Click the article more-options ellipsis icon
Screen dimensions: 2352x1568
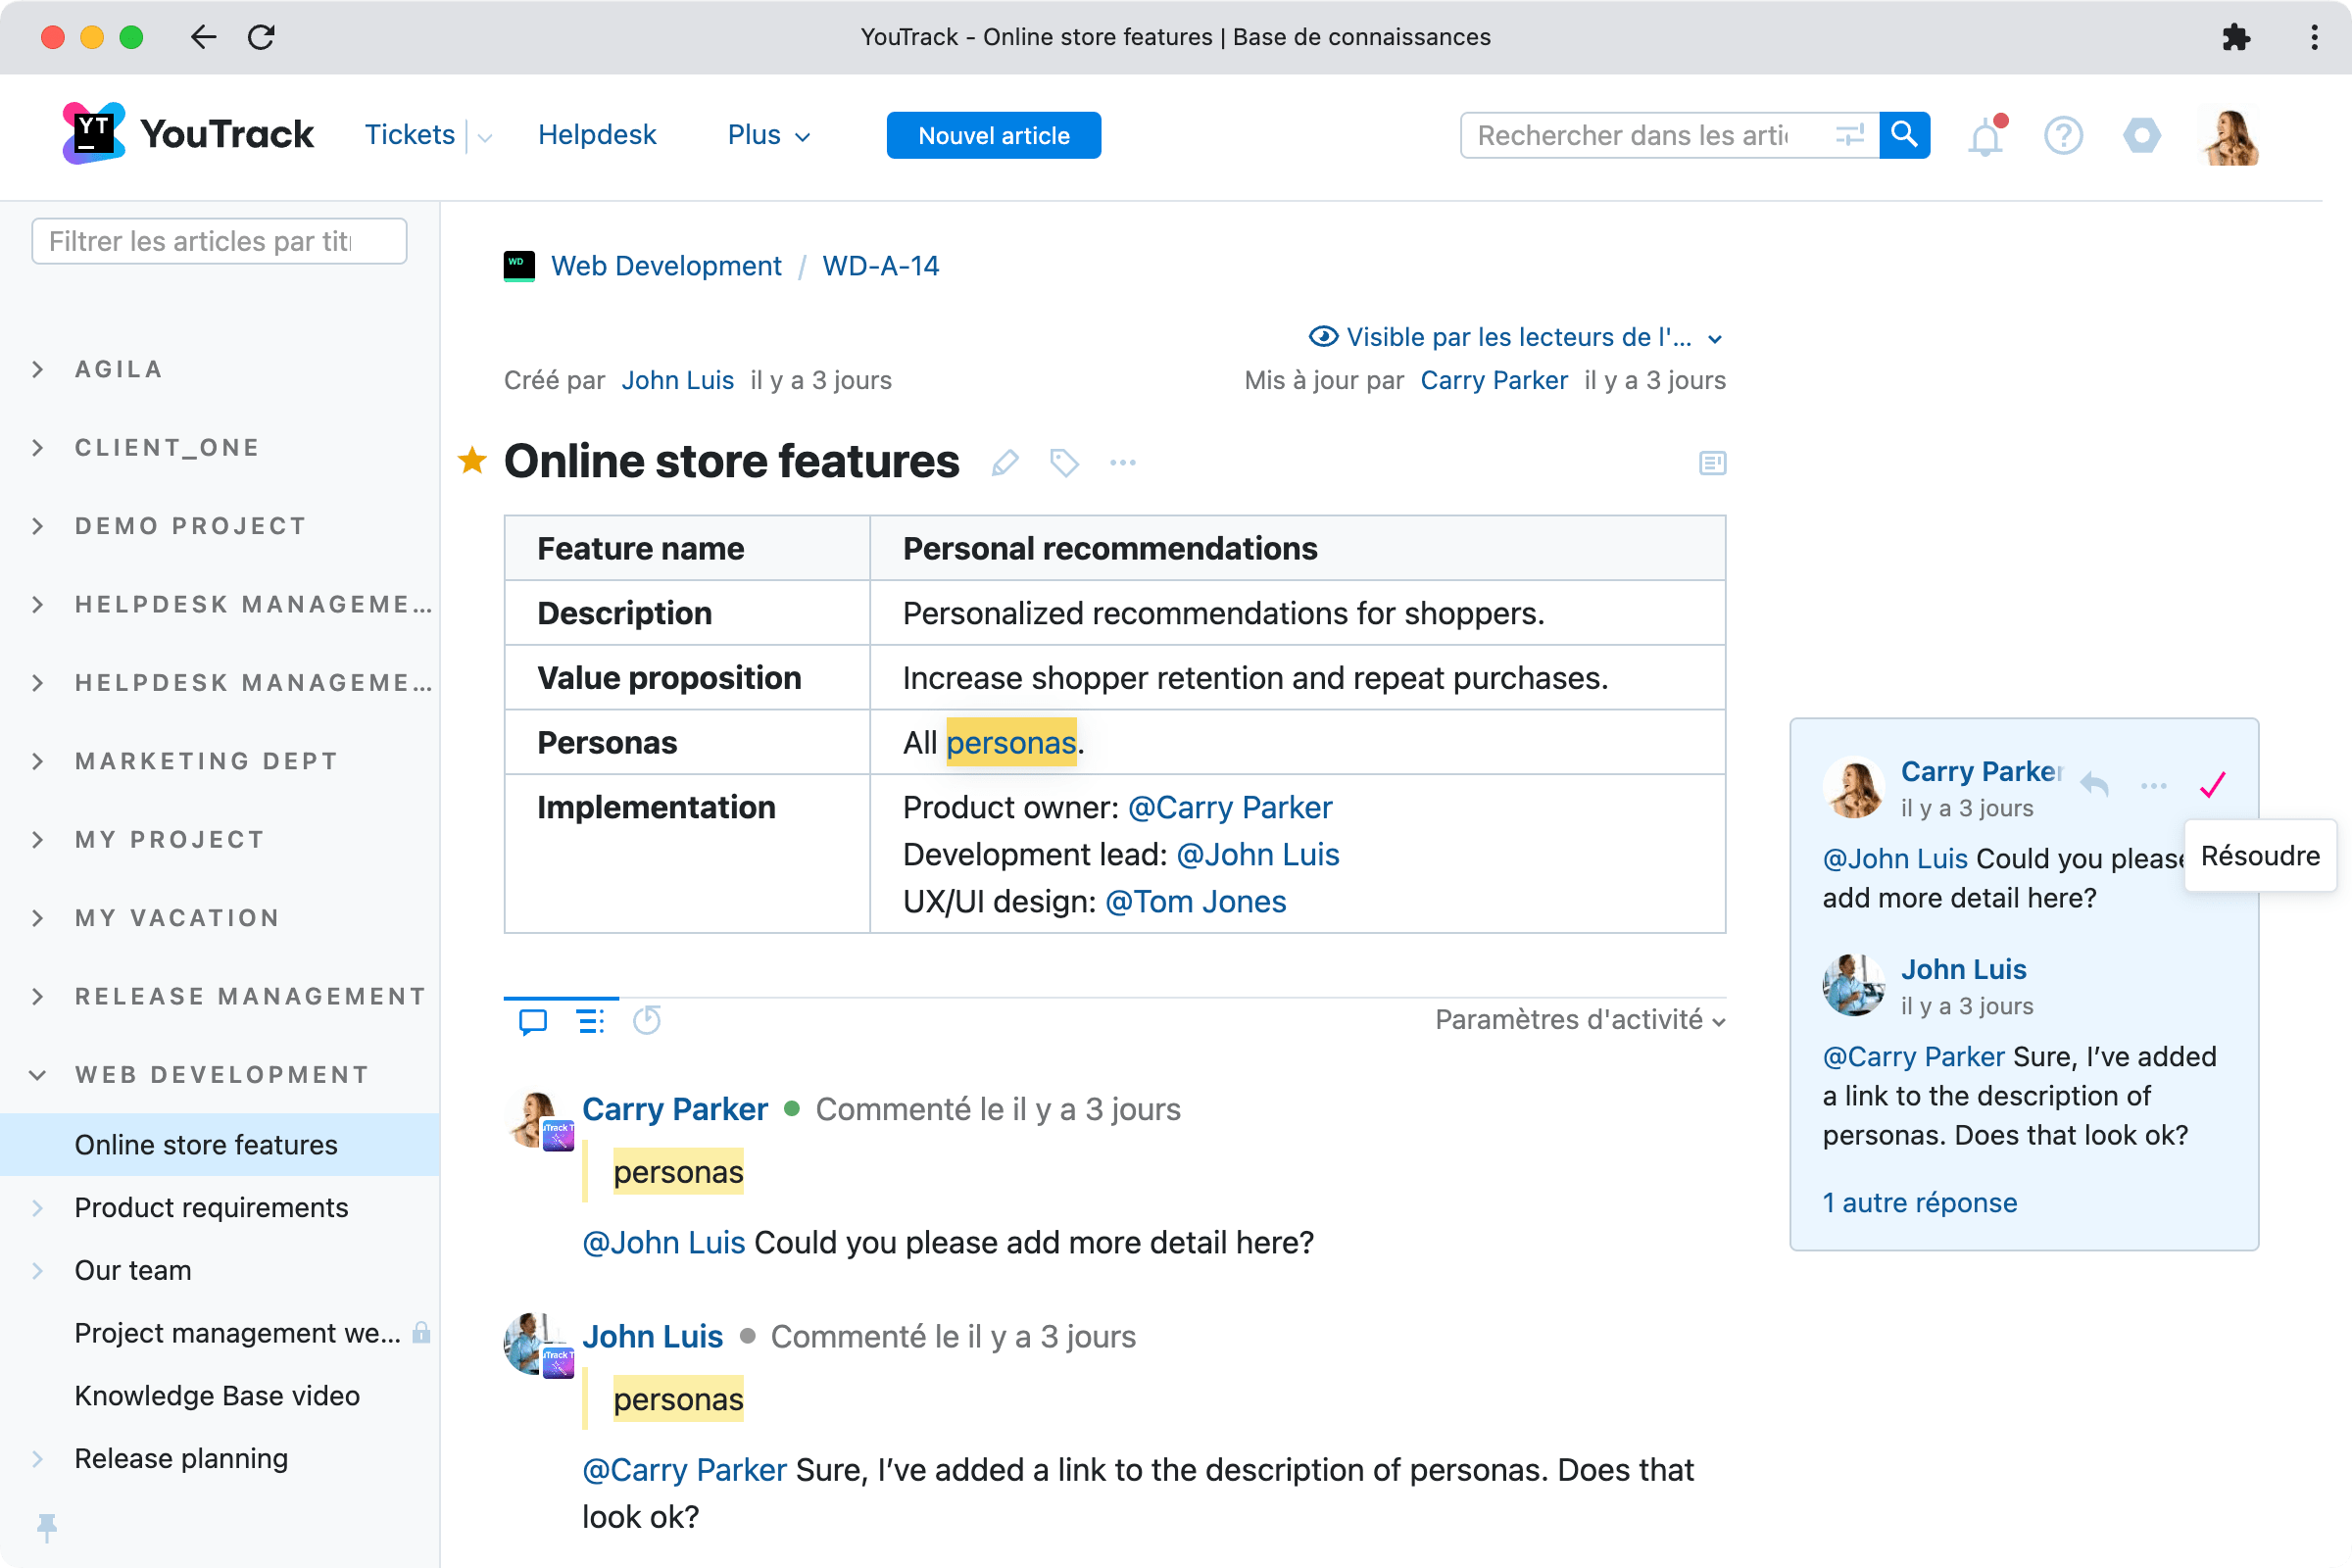point(1122,462)
